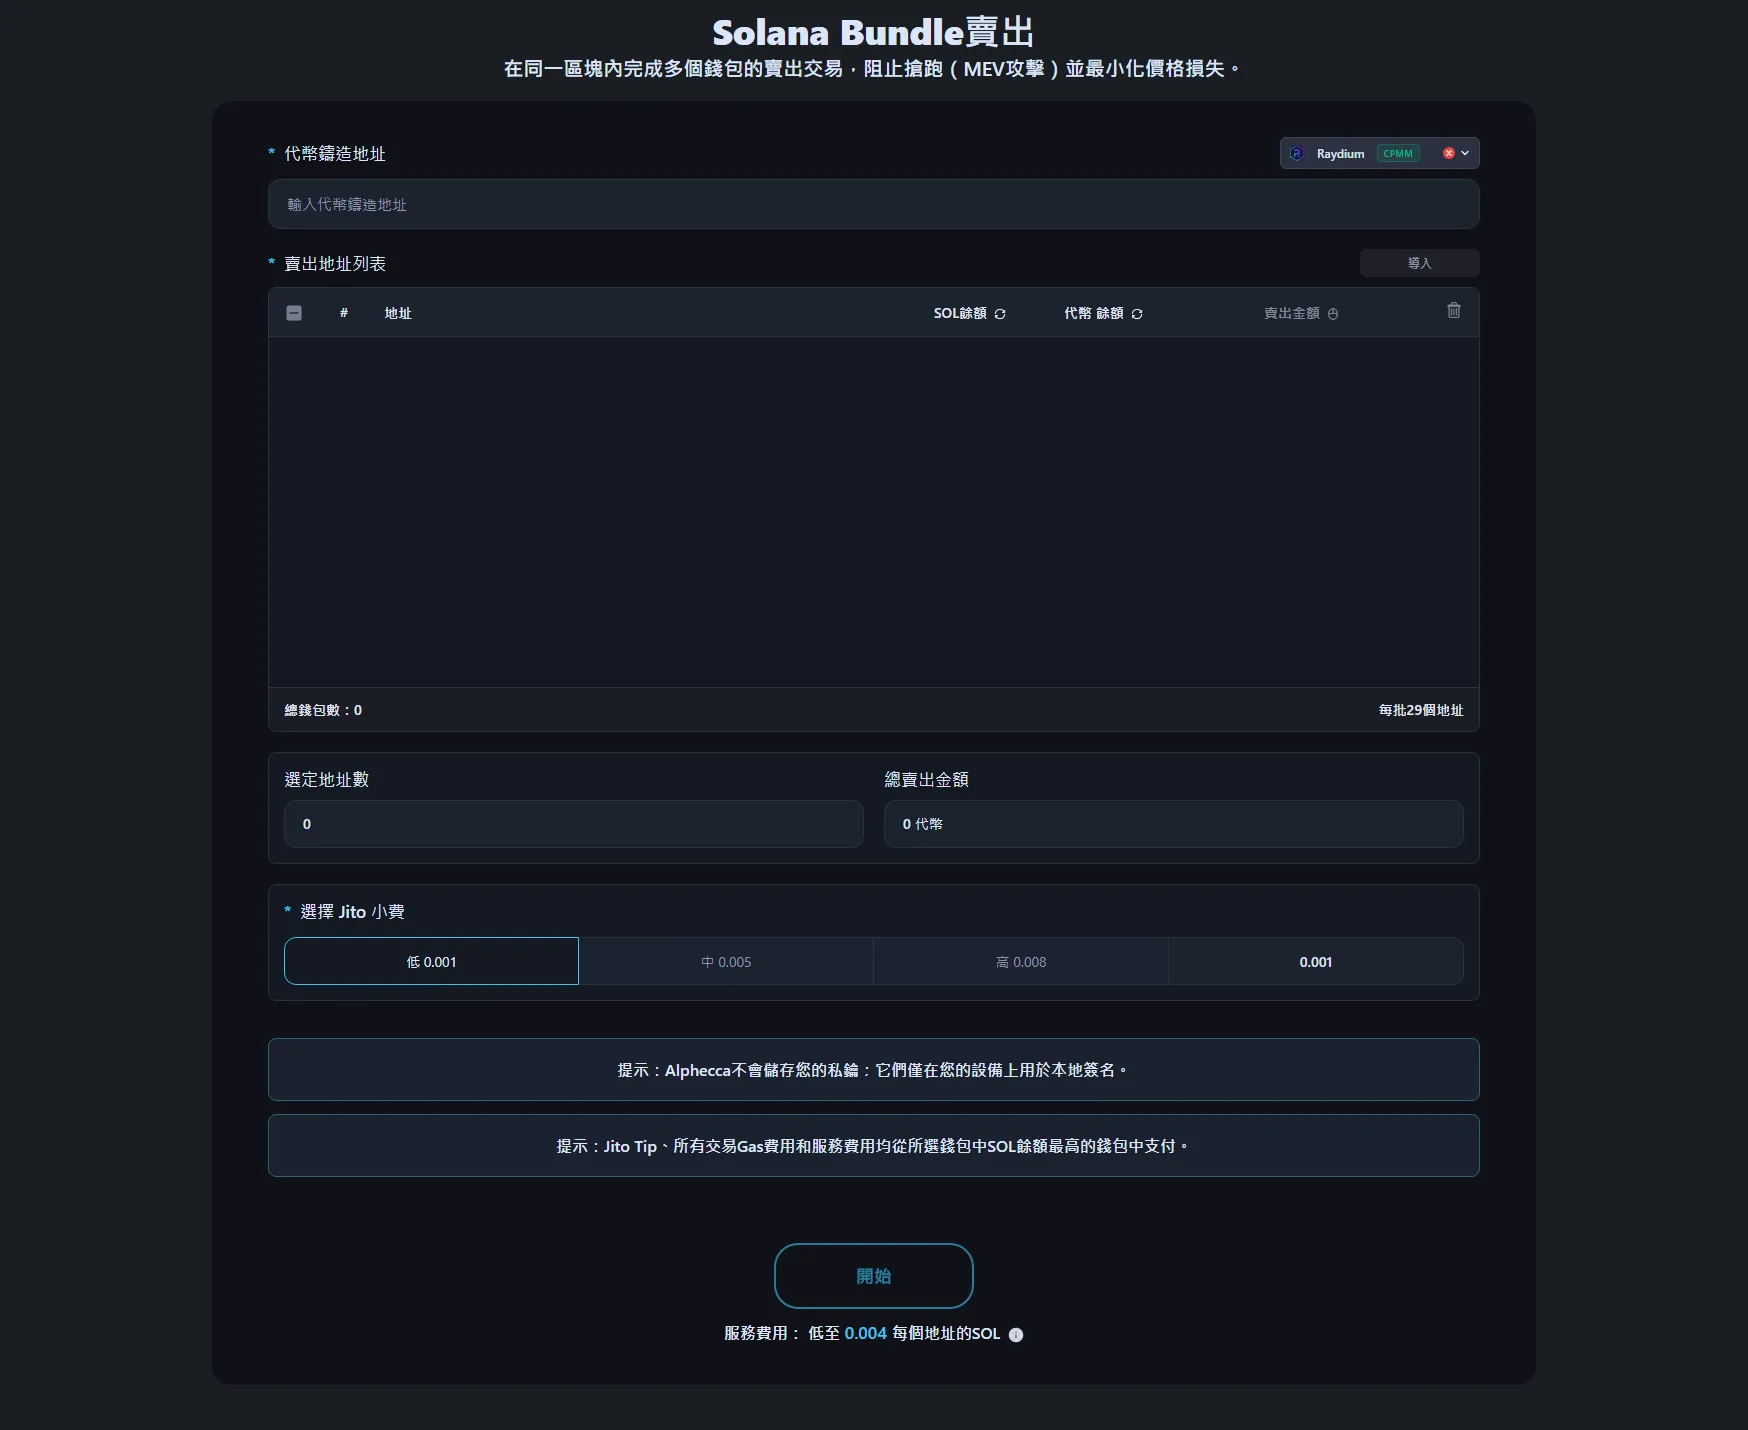This screenshot has width=1748, height=1430.
Task: Select the 低 0.001 Jito tip option
Action: coord(431,962)
